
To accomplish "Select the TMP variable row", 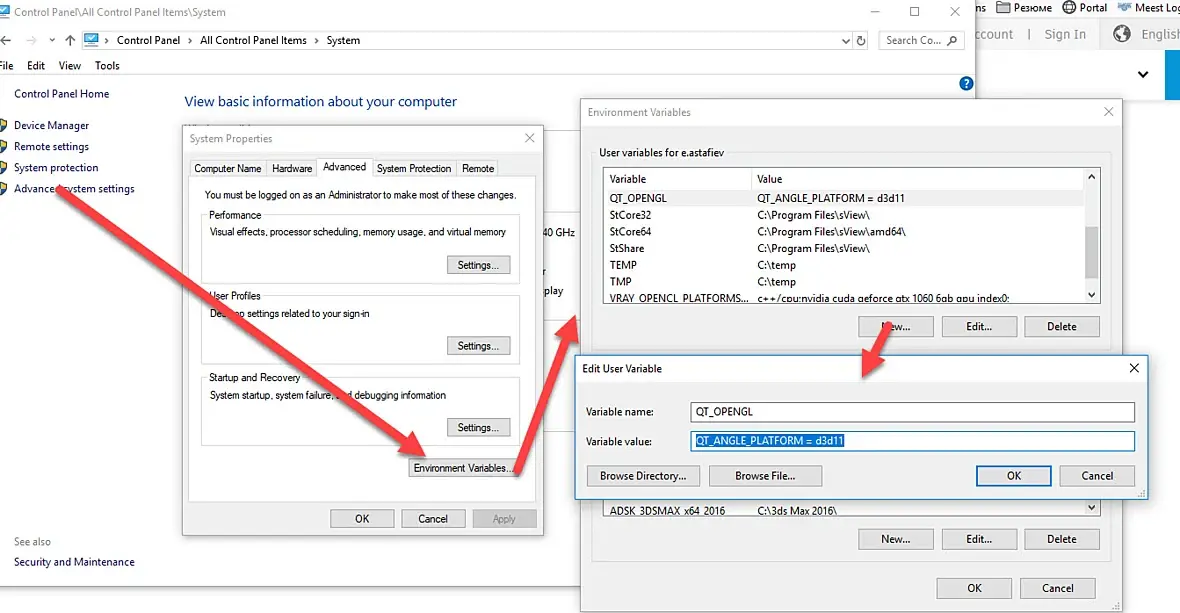I will [843, 281].
